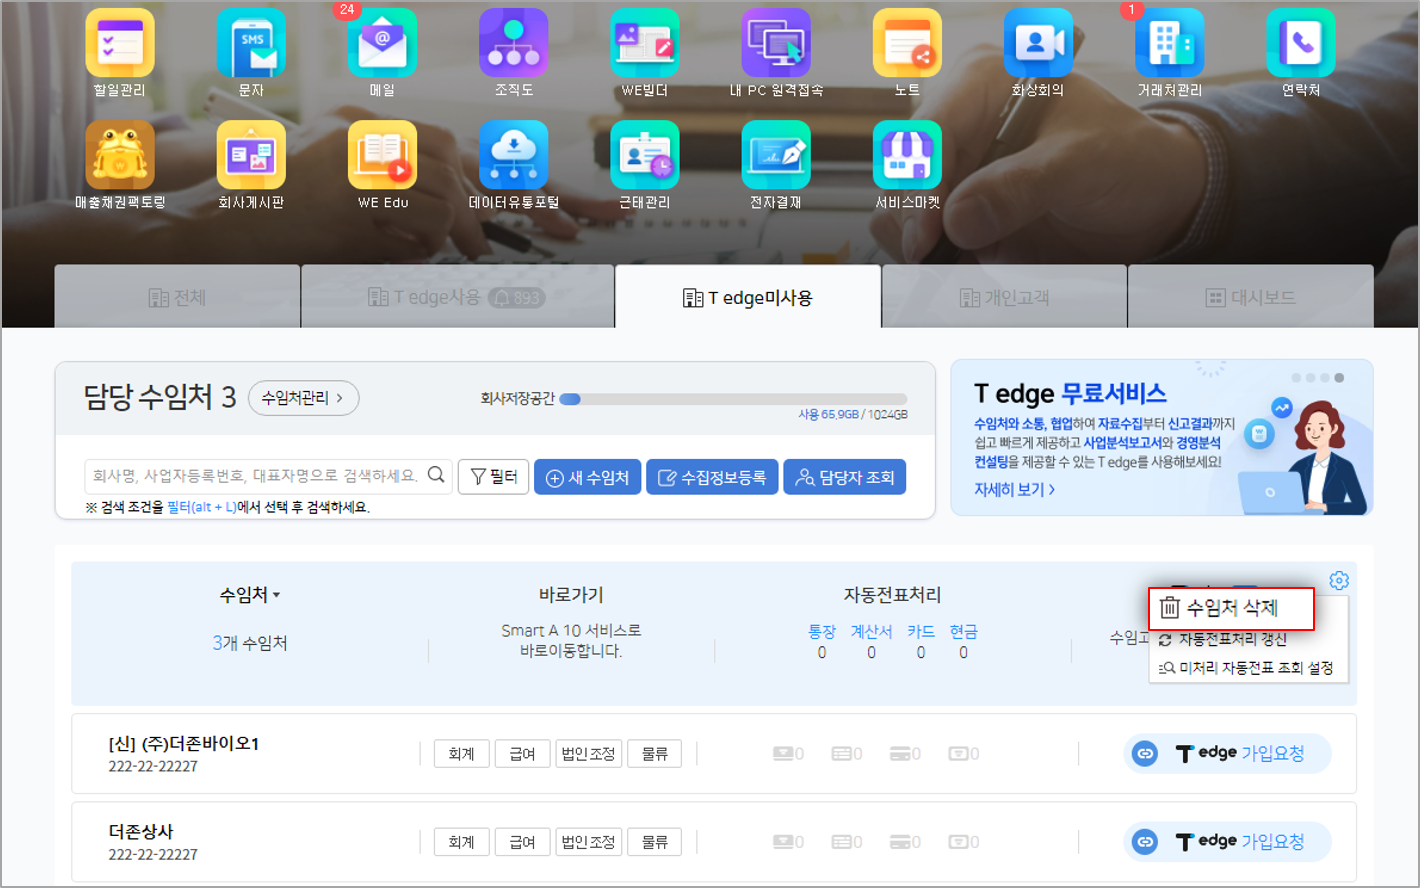1420x888 pixels.
Task: Click the settings gear above the client list
Action: [1339, 580]
